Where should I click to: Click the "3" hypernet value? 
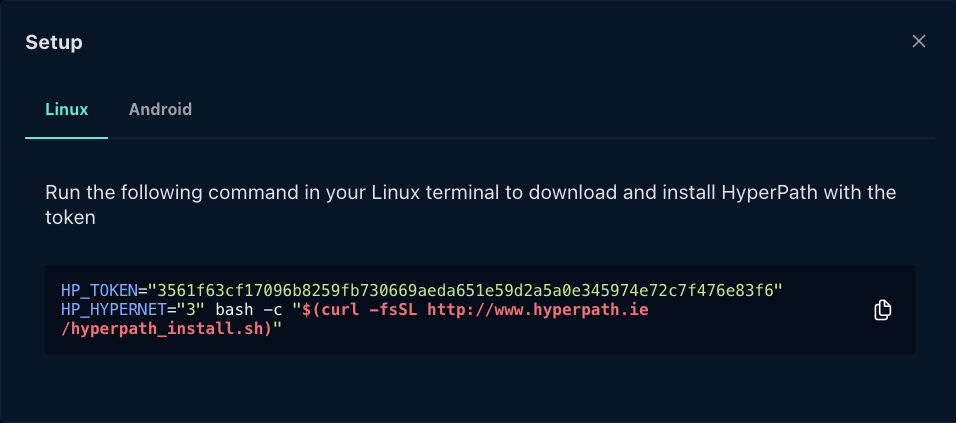pyautogui.click(x=192, y=310)
